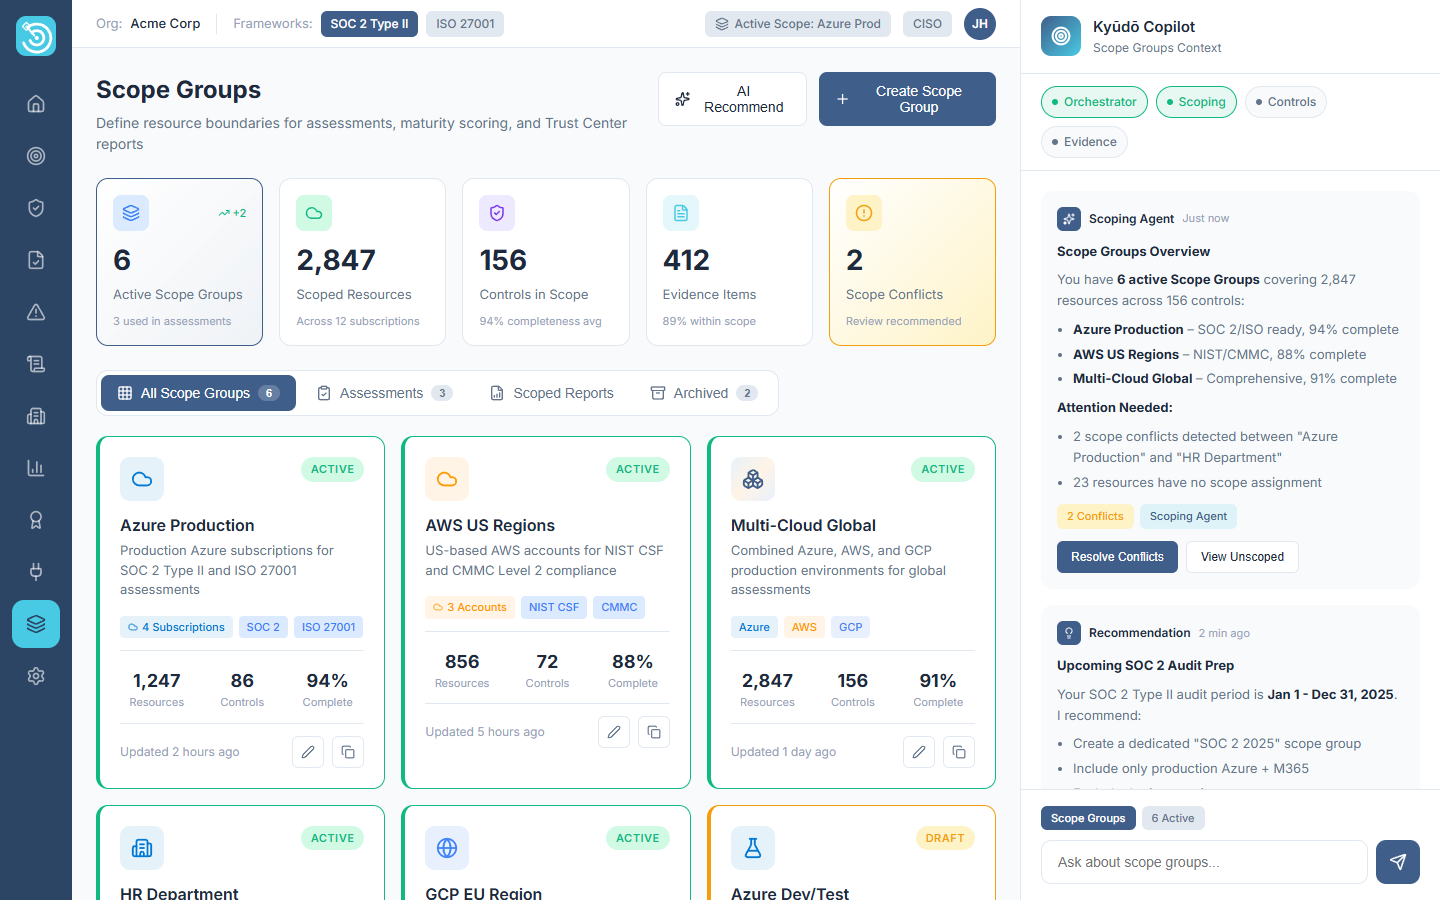Open the Scope Conflicts stat card
Viewport: 1440px width, 900px height.
(912, 262)
